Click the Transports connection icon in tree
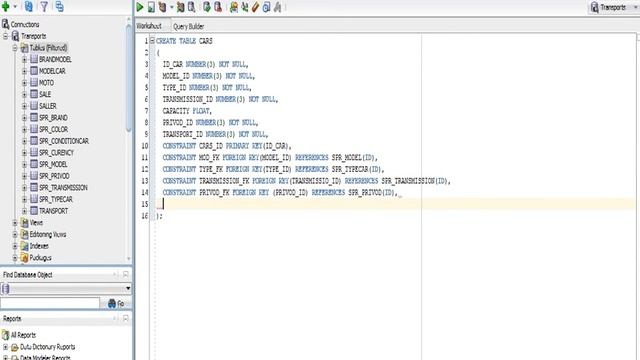This screenshot has width=640, height=360. coord(15,36)
